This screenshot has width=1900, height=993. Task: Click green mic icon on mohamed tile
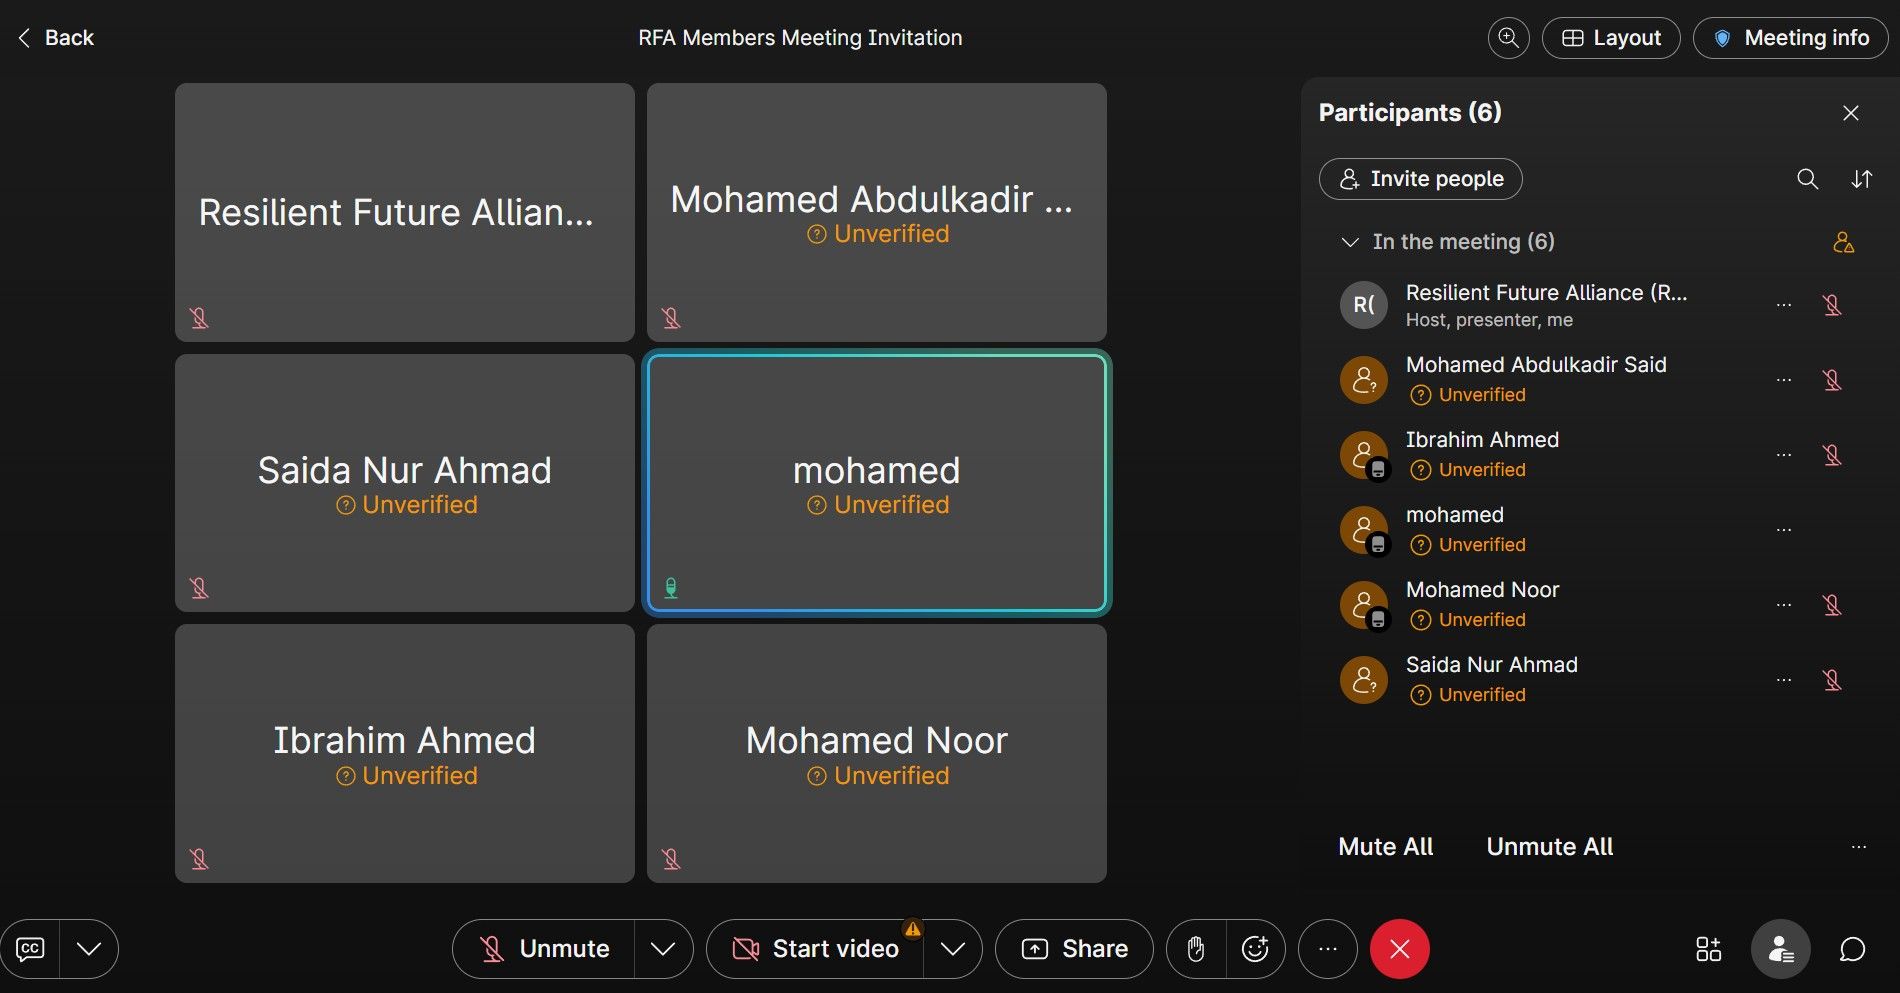671,588
